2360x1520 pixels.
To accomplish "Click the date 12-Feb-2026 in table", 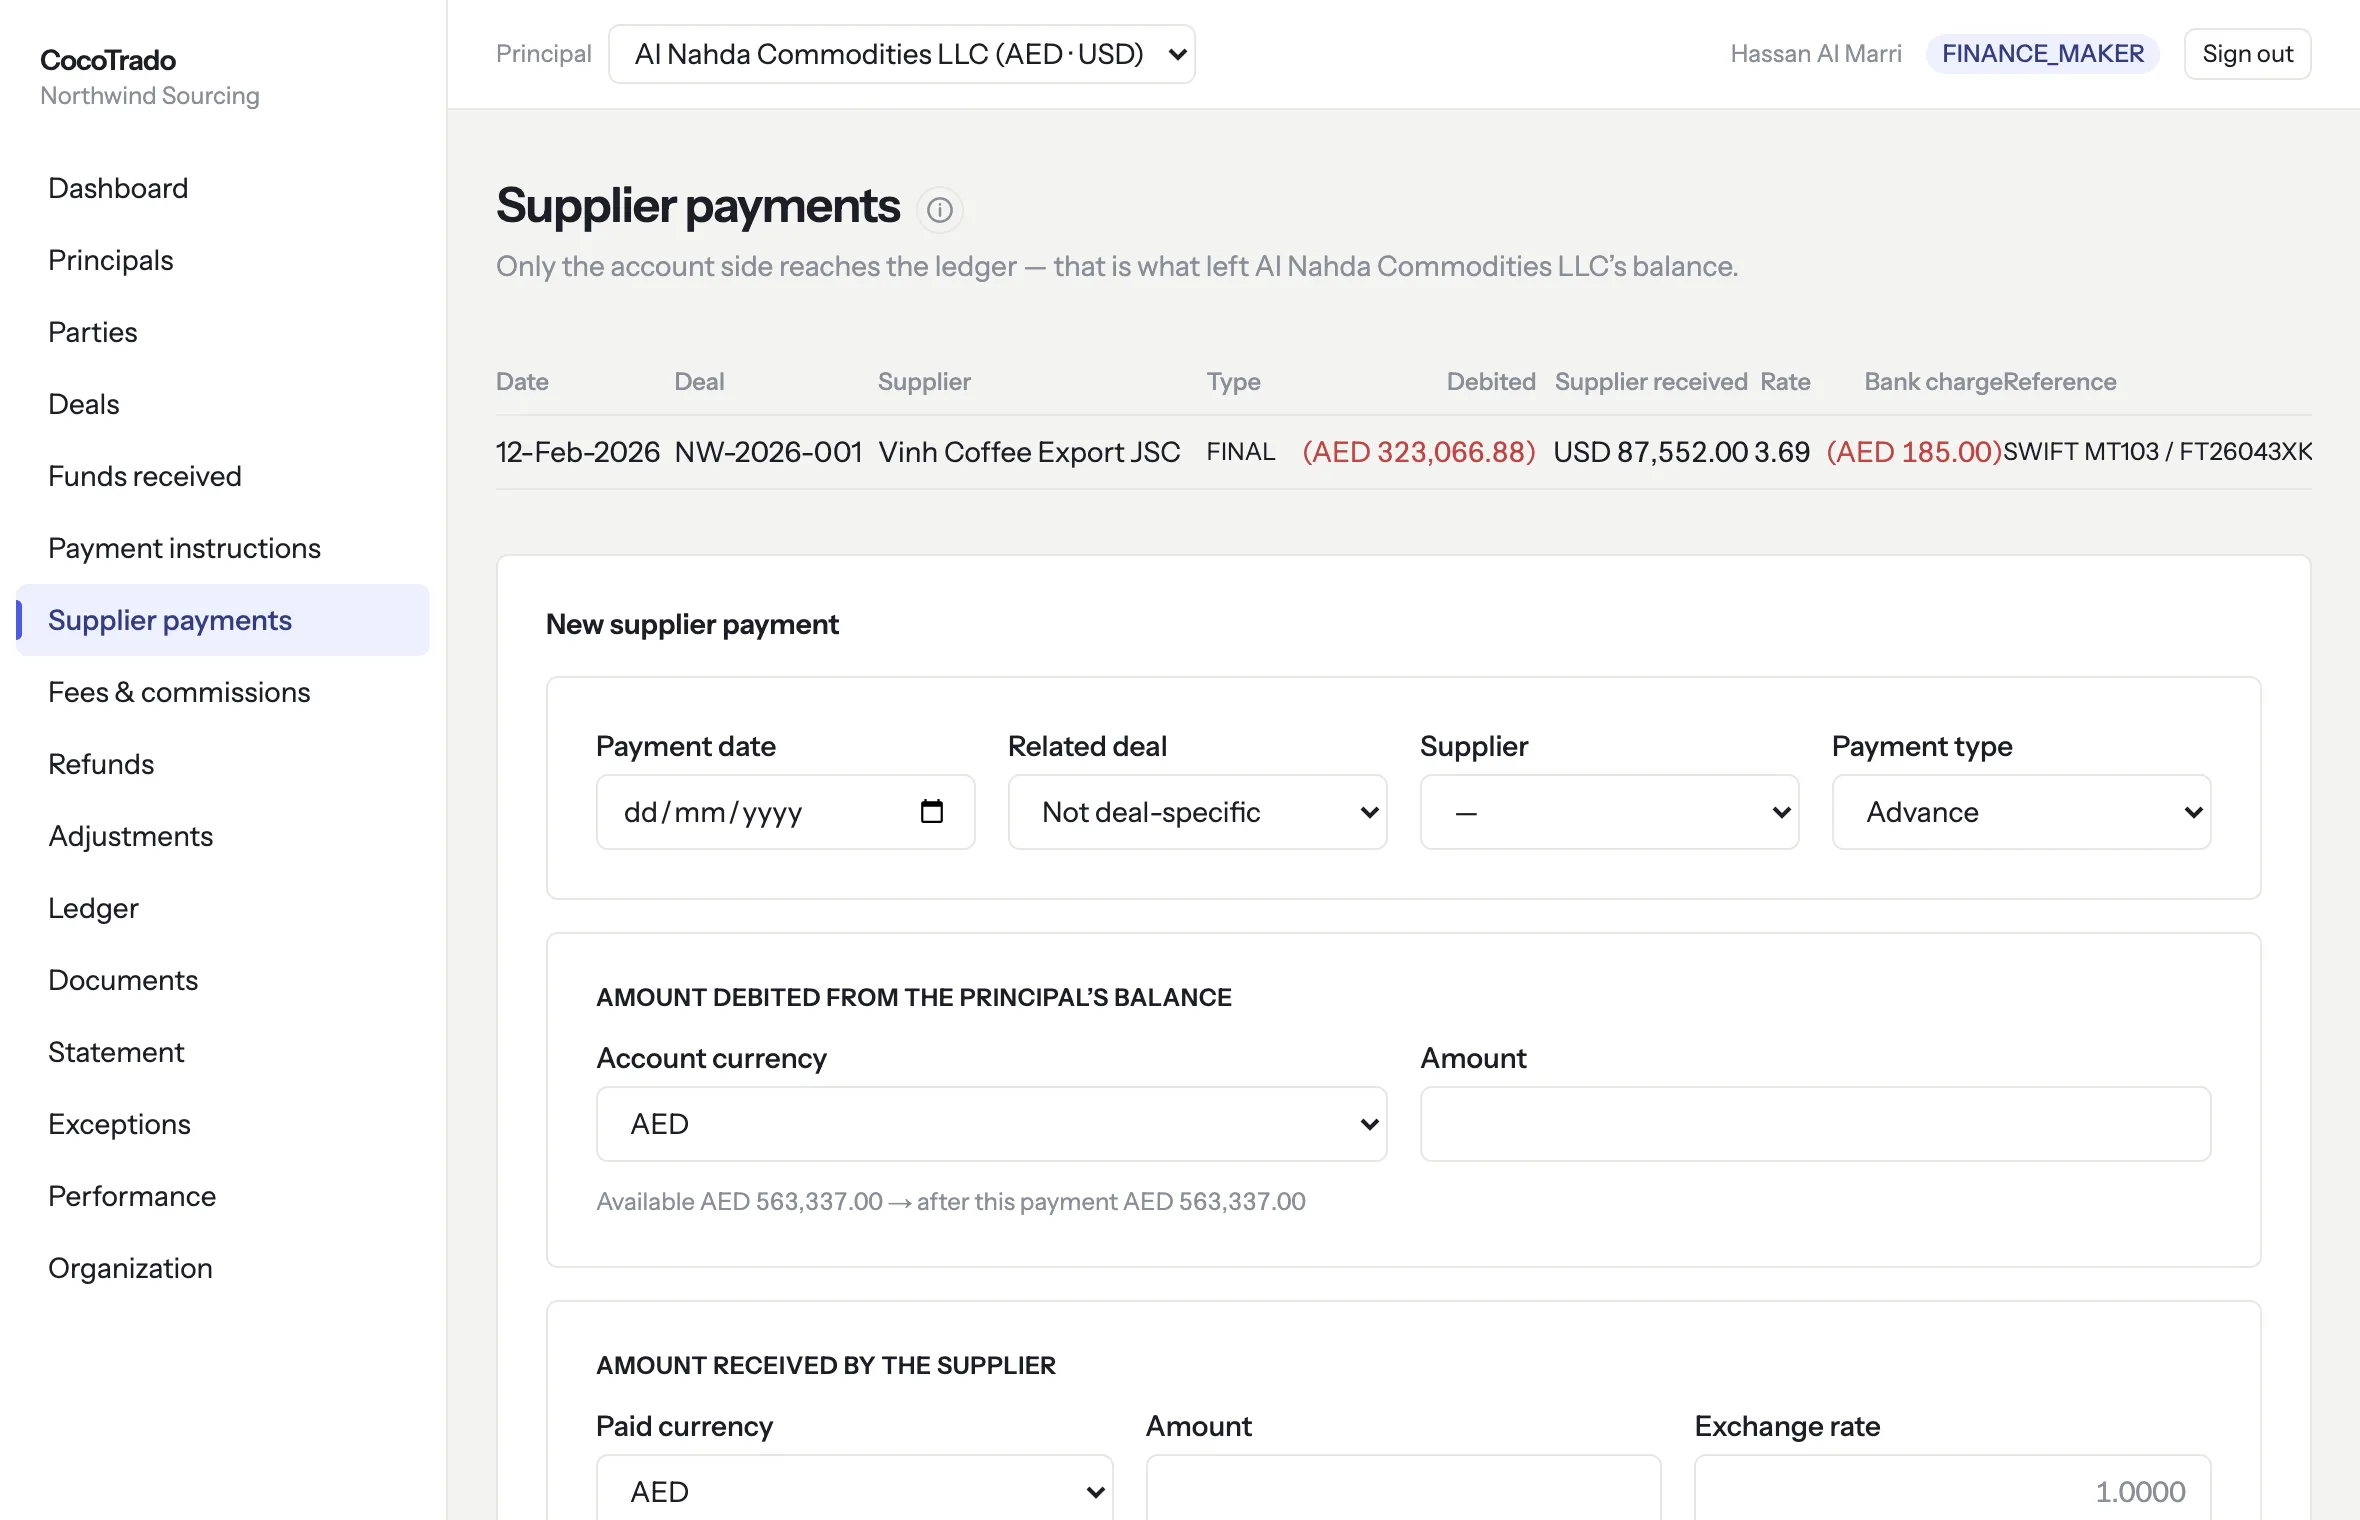I will click(578, 452).
